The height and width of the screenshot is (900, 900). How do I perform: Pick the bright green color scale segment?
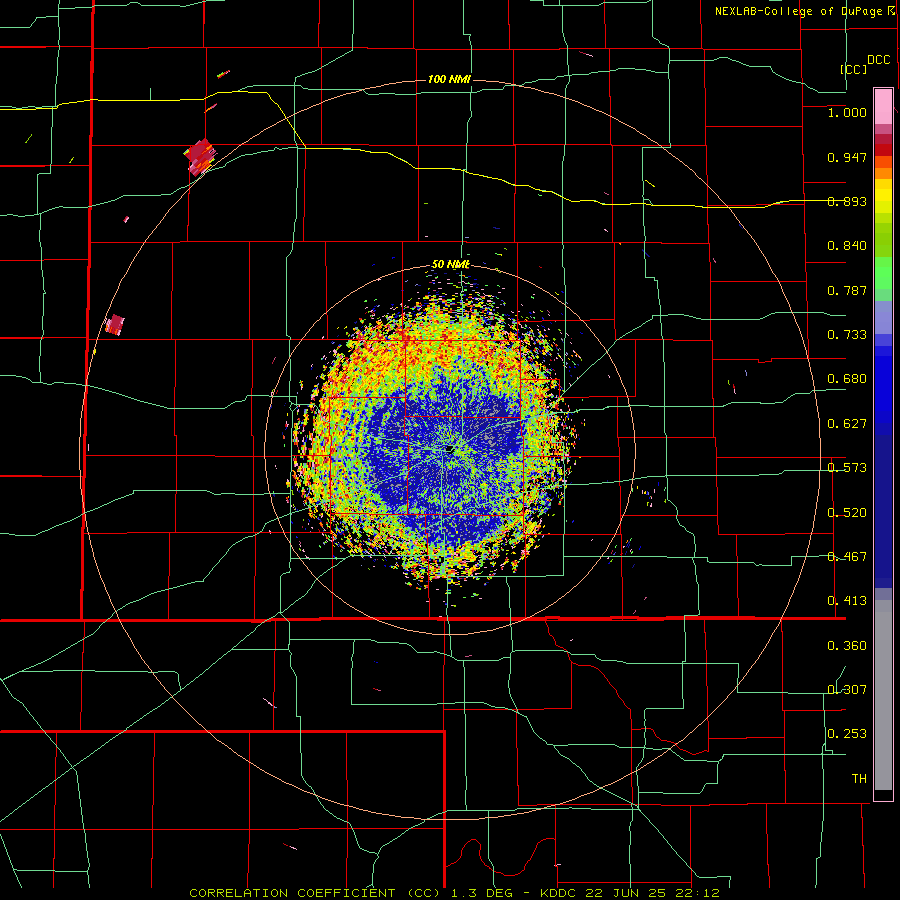(883, 273)
